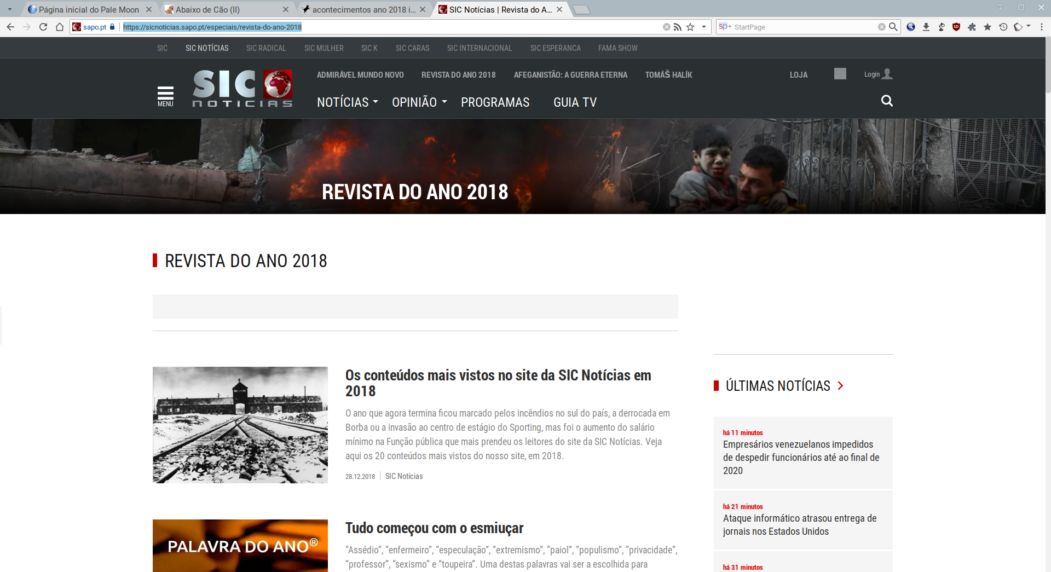This screenshot has width=1051, height=572.
Task: Open ADMIRÁVEL MUNDO NOVO link
Action: pyautogui.click(x=360, y=74)
